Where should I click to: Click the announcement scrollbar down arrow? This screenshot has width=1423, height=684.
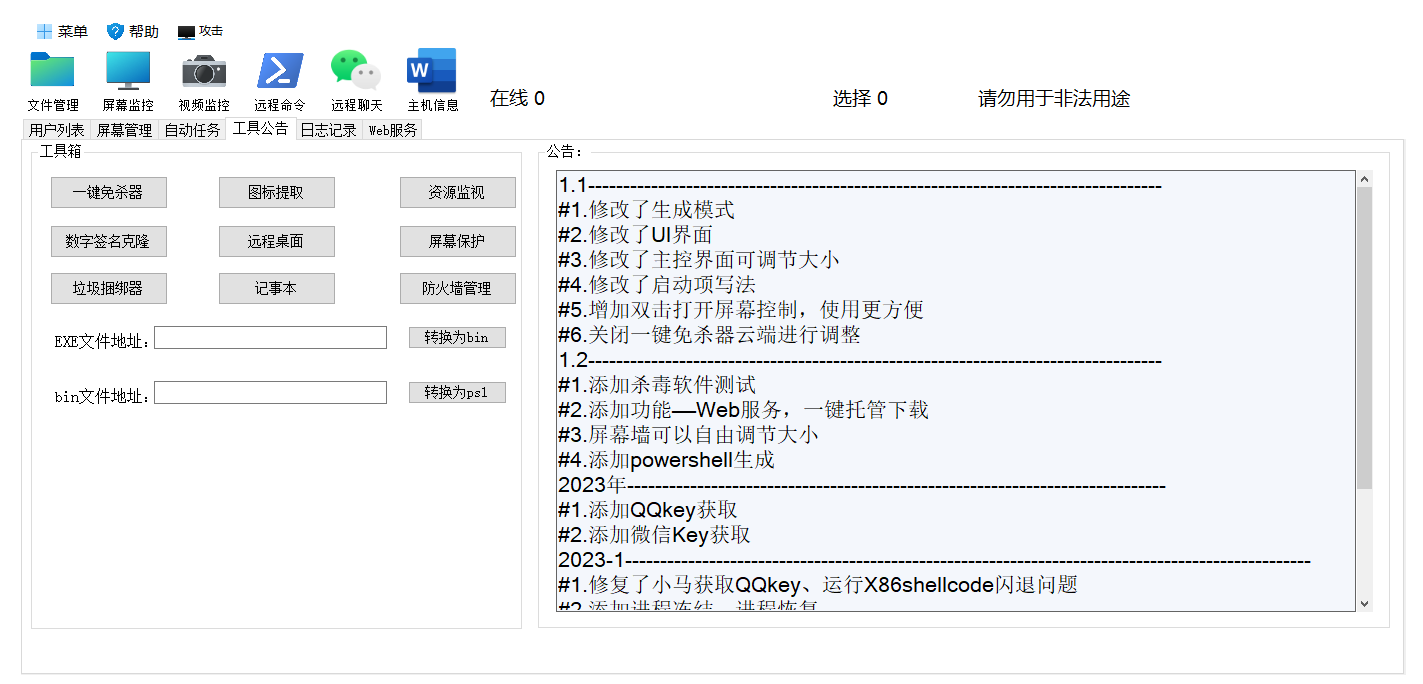pyautogui.click(x=1364, y=603)
